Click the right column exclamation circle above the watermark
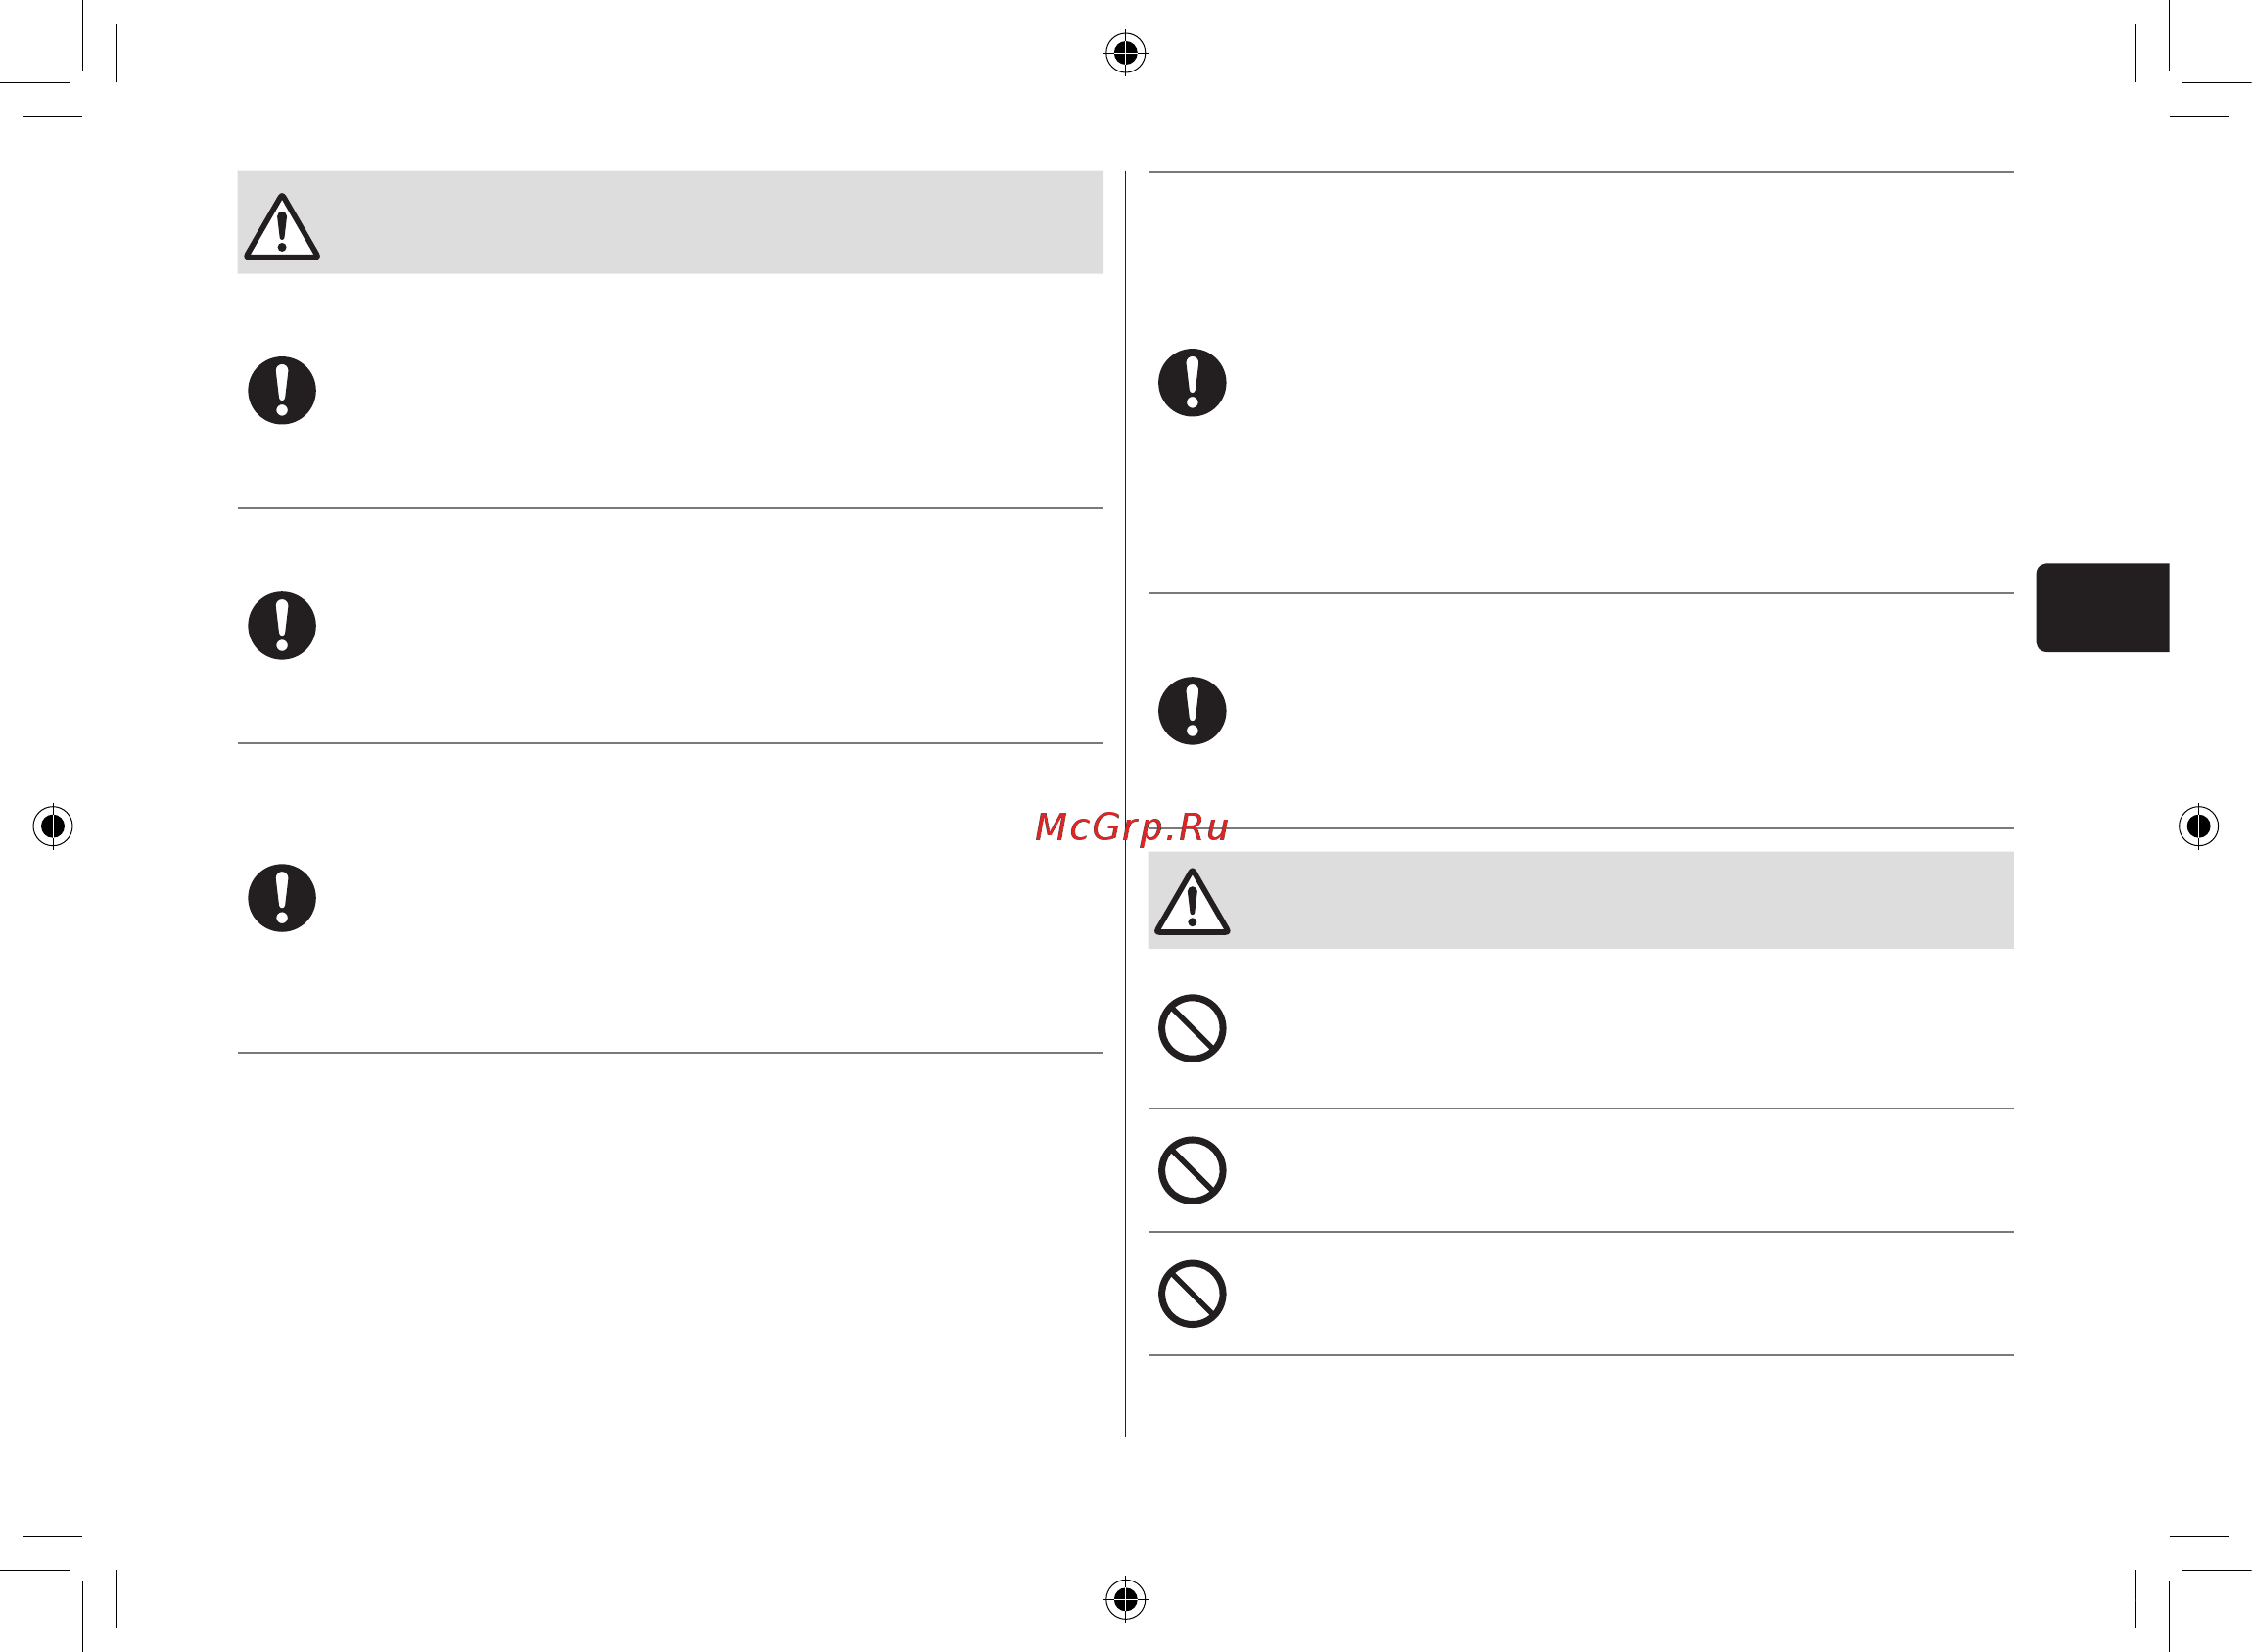The image size is (2252, 1652). click(1192, 710)
